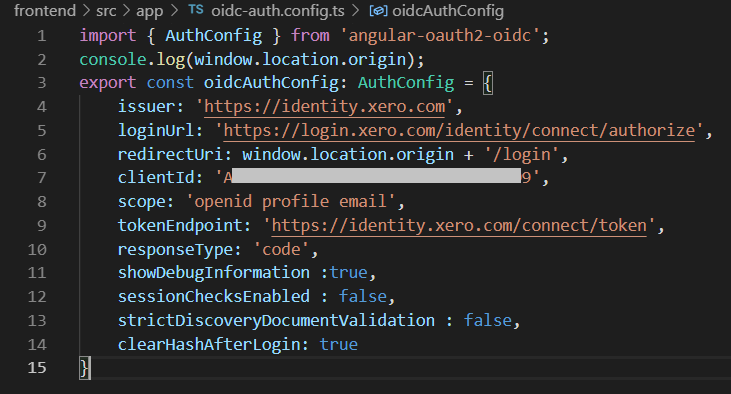Screen dimensions: 731x394
Task: Click the chevron after 'frontend' in breadcrumb
Action: [86, 10]
